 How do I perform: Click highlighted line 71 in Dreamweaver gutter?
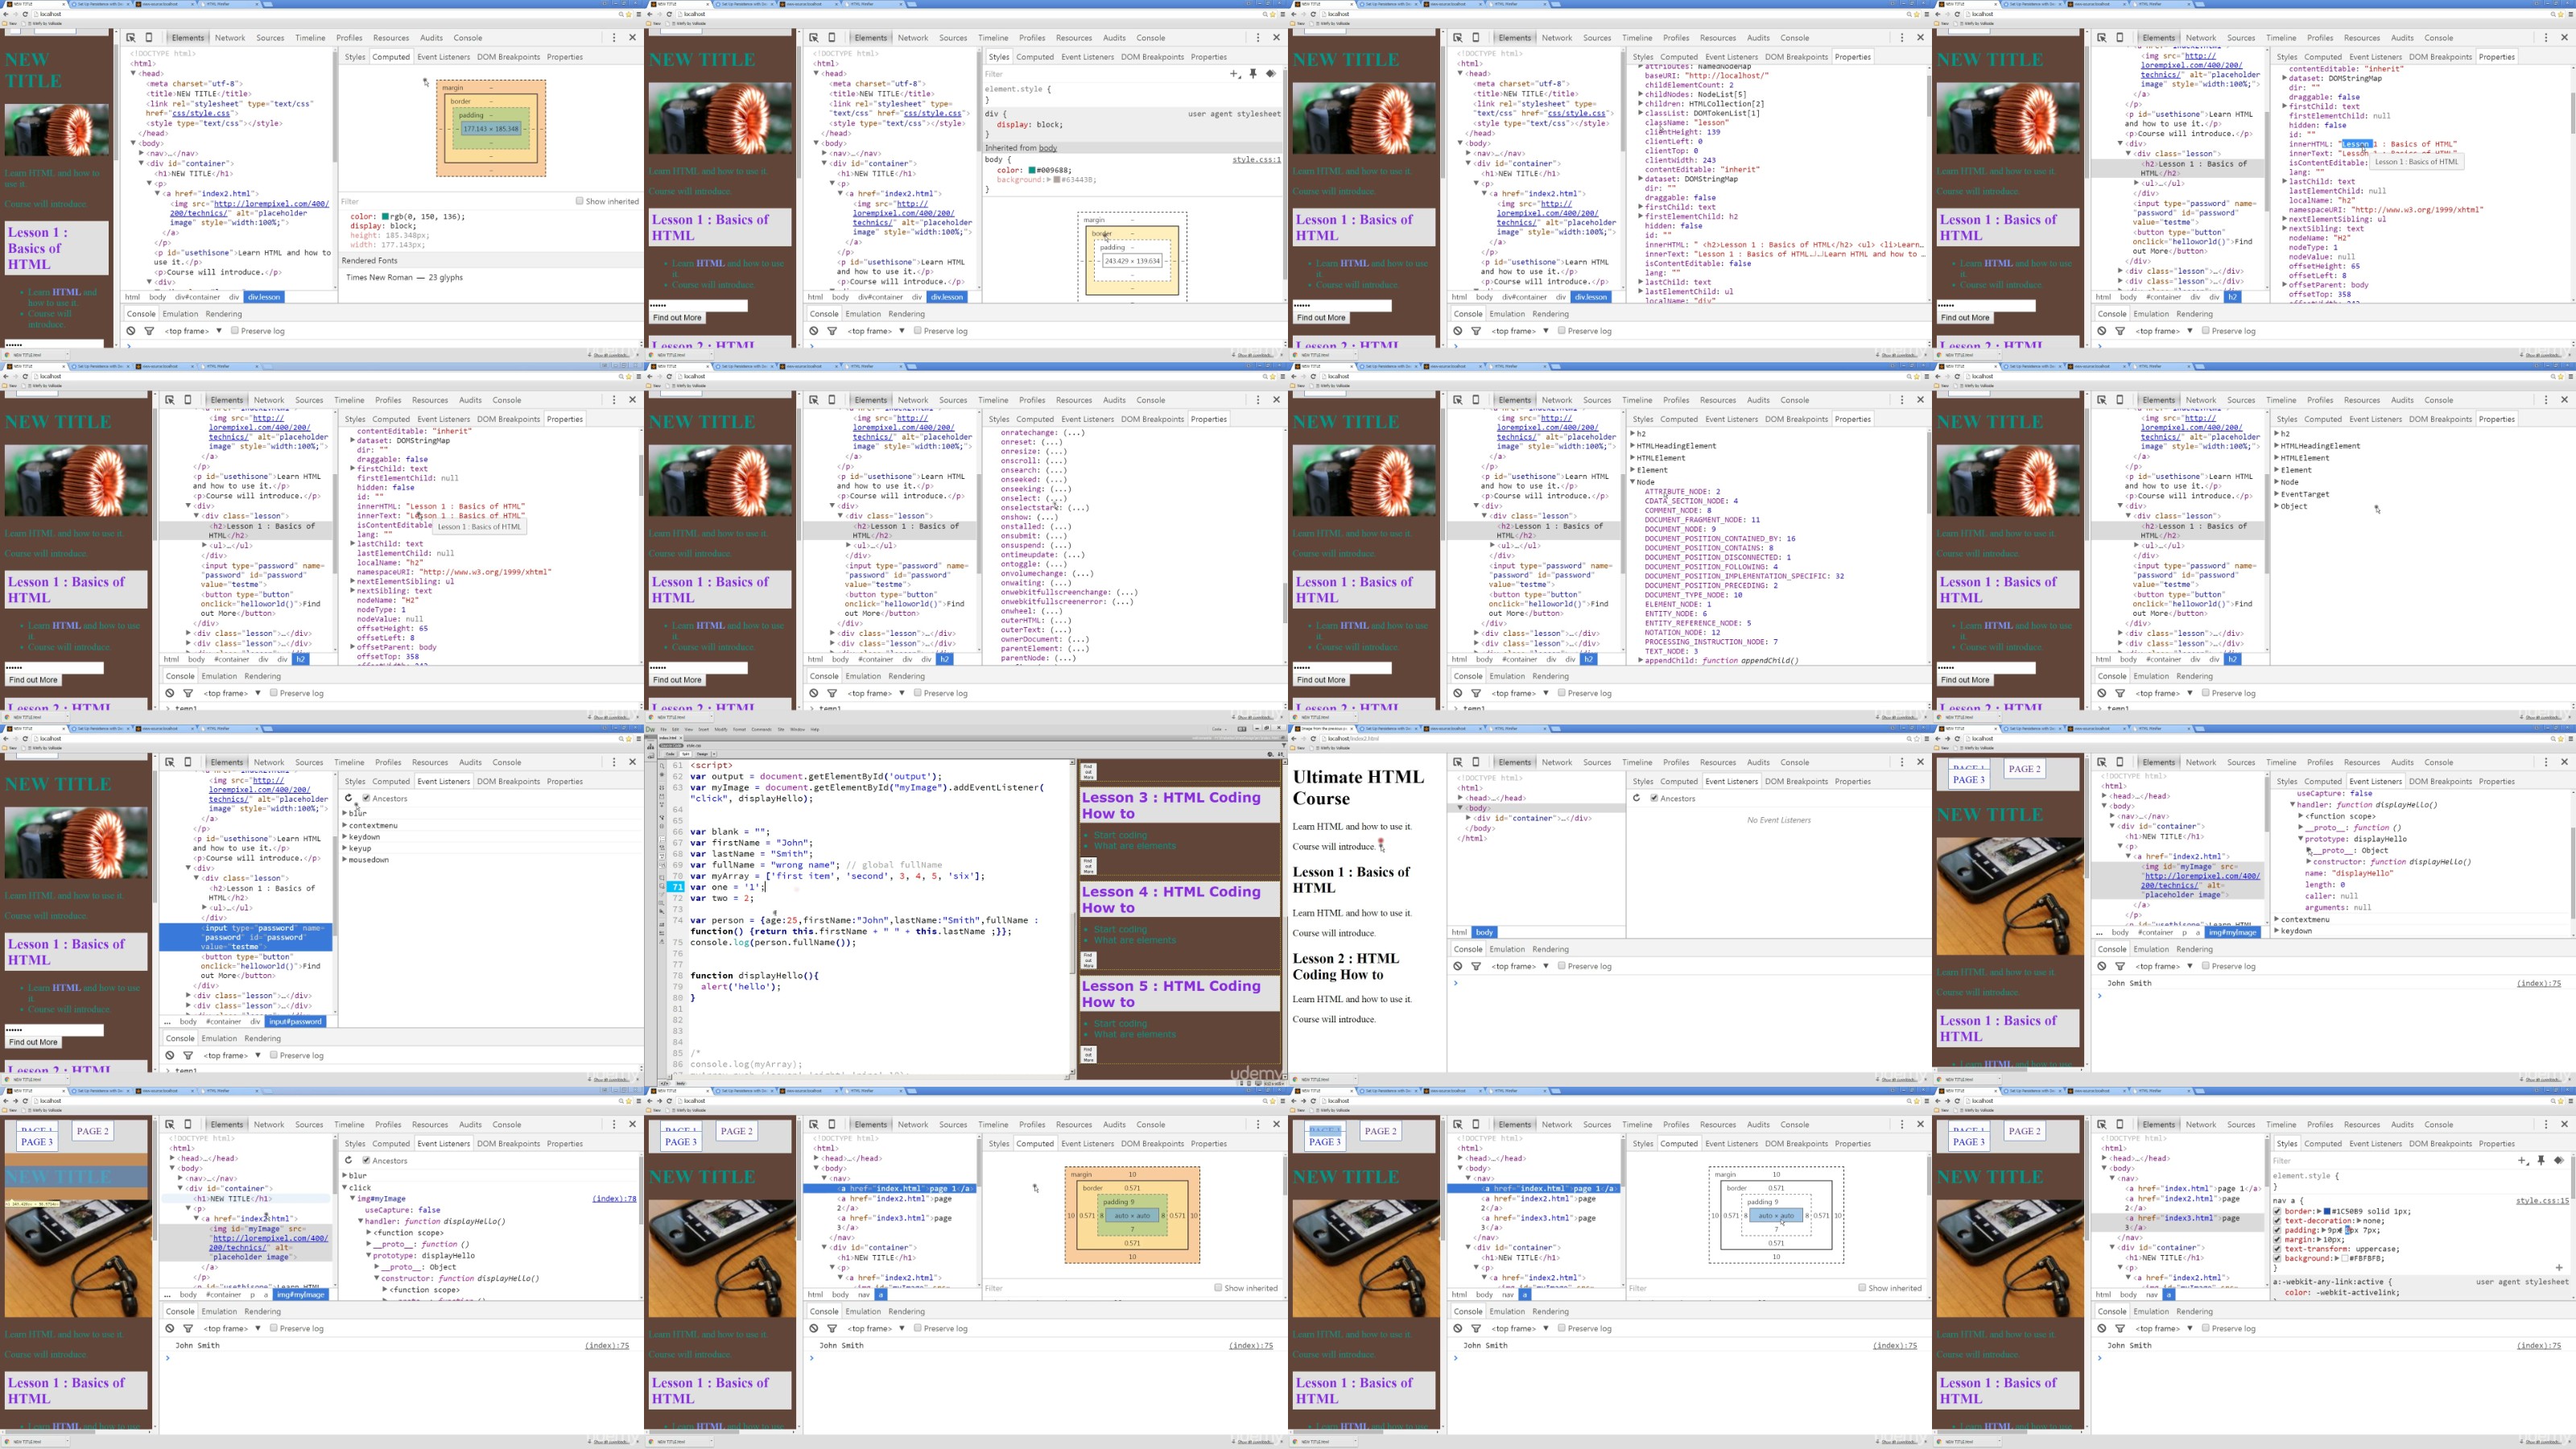tap(677, 887)
